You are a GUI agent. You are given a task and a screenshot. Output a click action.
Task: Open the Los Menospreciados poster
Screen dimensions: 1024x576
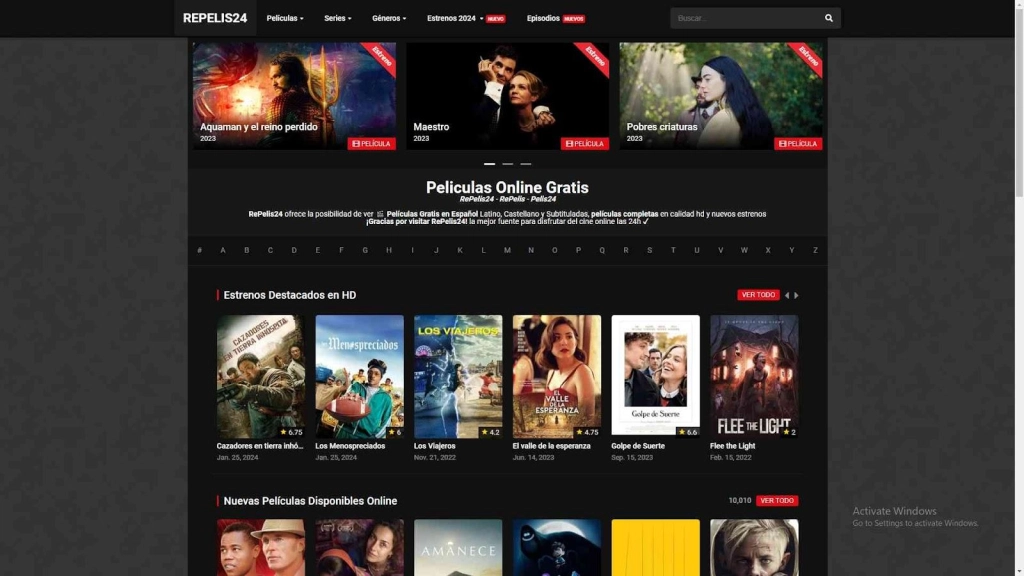pyautogui.click(x=359, y=376)
